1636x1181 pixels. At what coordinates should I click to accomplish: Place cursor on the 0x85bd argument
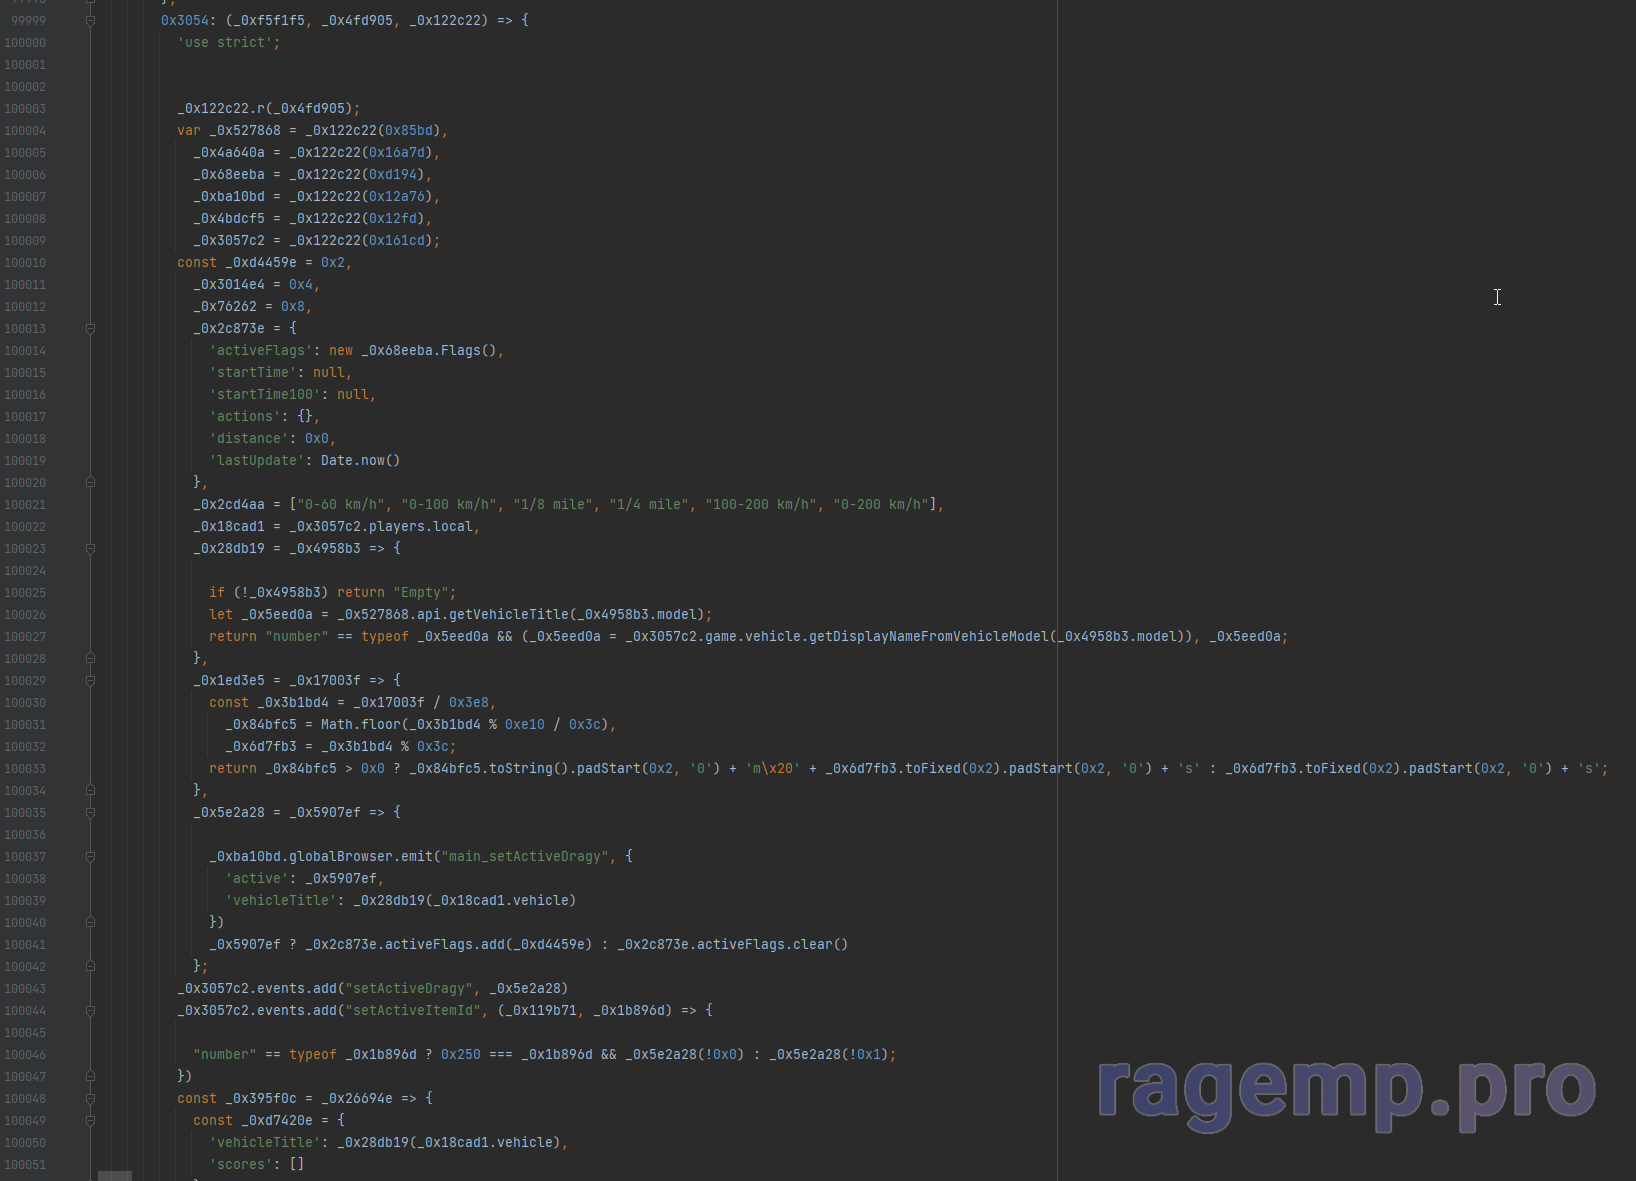tap(409, 130)
